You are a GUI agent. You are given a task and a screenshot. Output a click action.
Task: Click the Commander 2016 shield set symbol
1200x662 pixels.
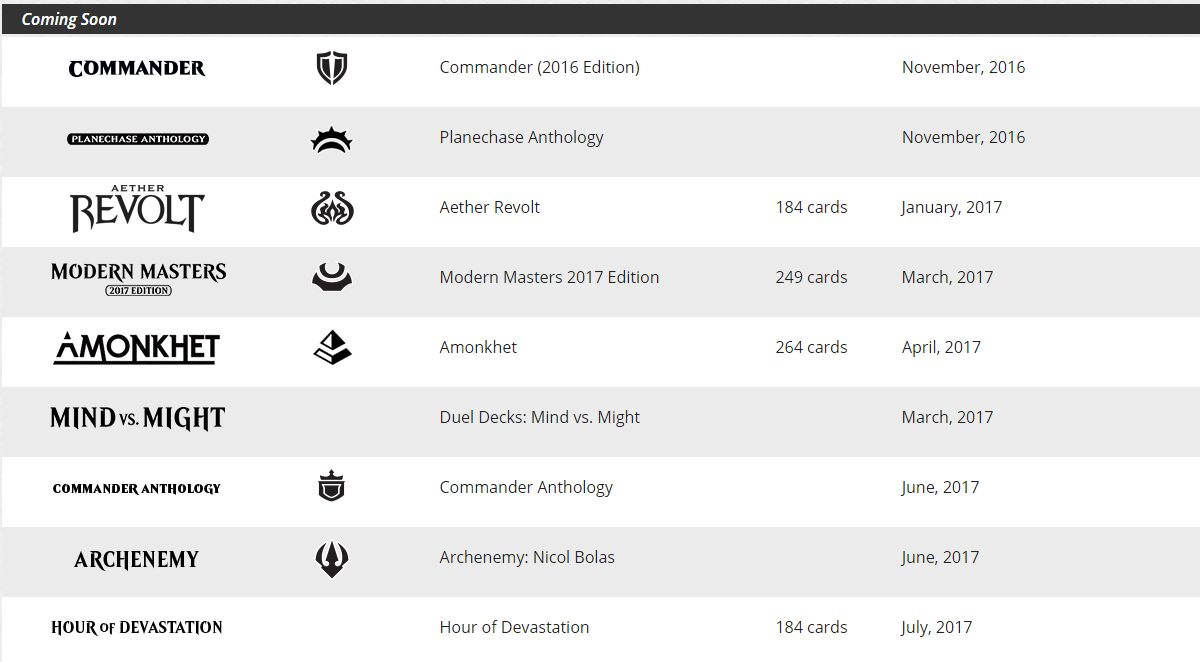click(331, 68)
